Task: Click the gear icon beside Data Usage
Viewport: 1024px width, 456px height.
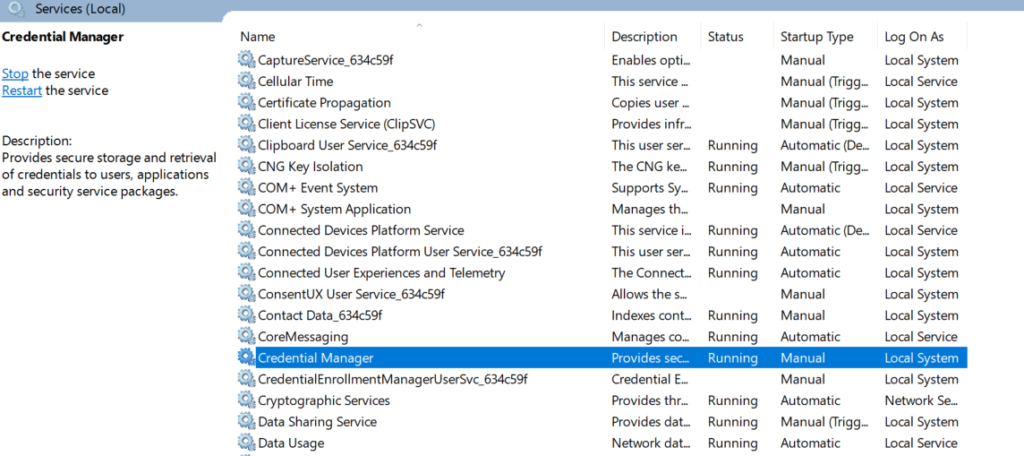Action: [246, 443]
